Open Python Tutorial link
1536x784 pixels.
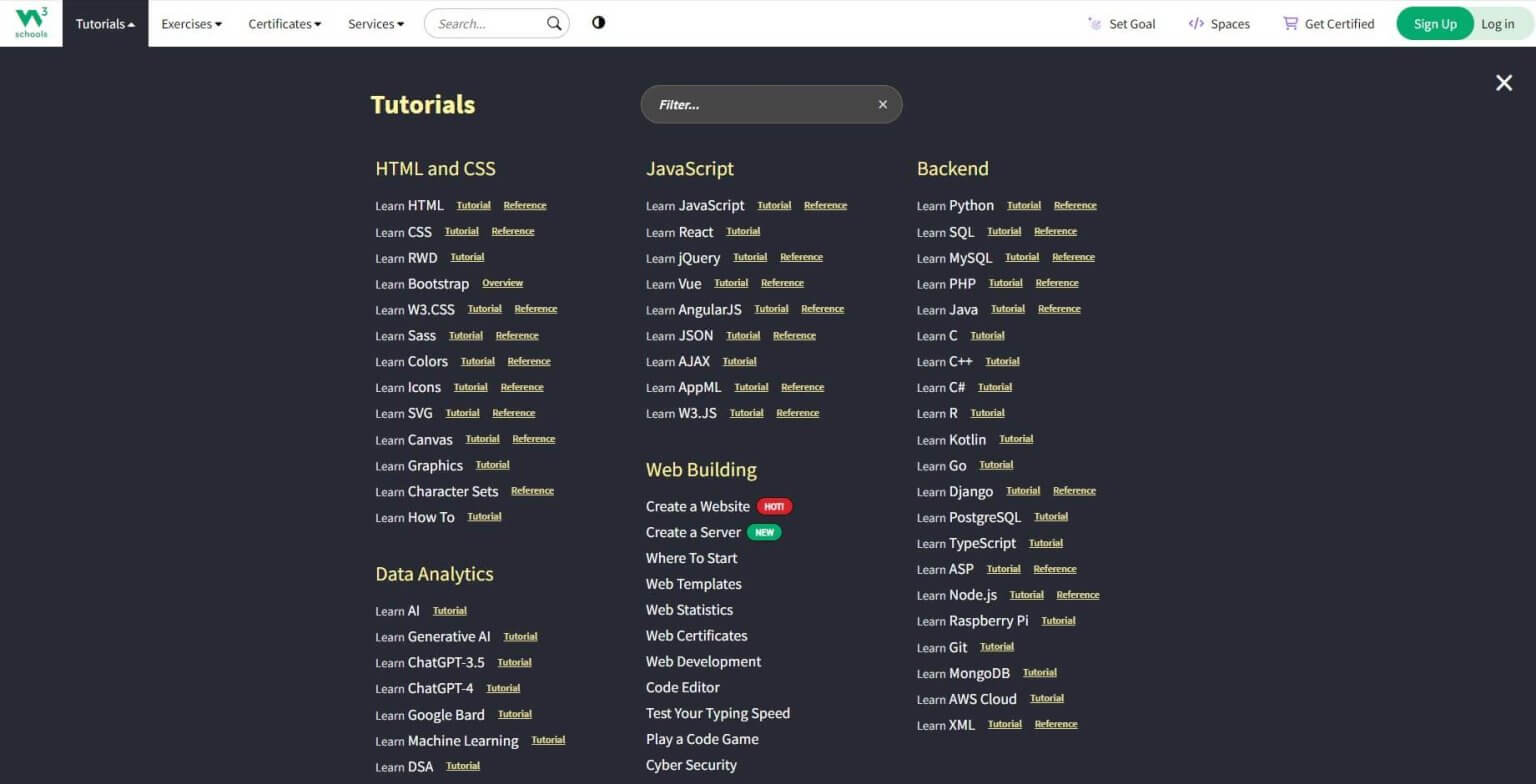(1023, 206)
